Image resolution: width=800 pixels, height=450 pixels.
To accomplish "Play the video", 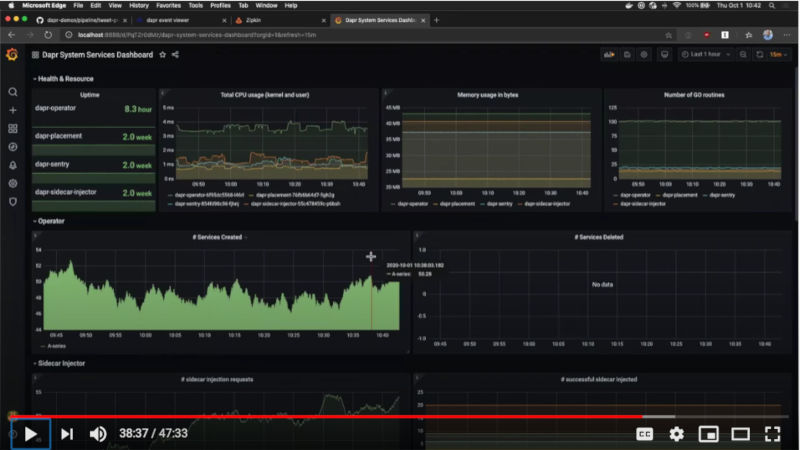I will [x=31, y=434].
